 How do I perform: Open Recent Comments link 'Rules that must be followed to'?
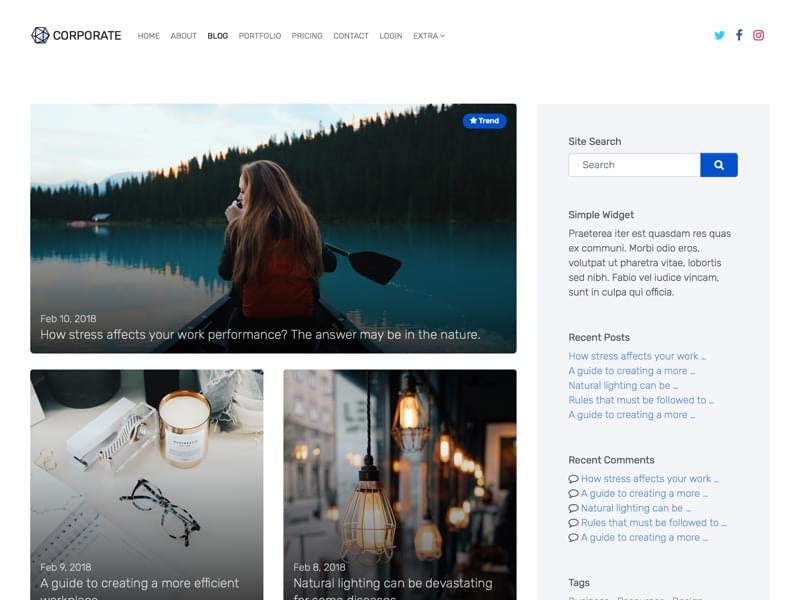point(654,523)
